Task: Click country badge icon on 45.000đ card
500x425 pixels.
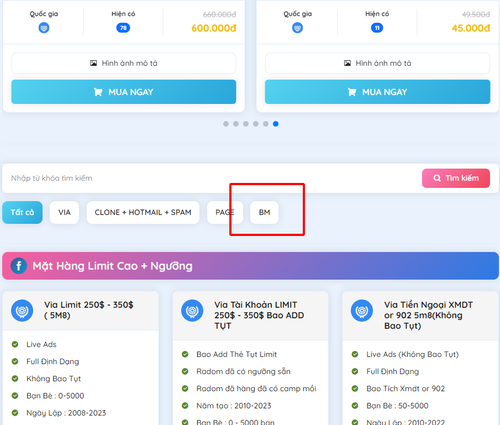Action: tap(297, 28)
